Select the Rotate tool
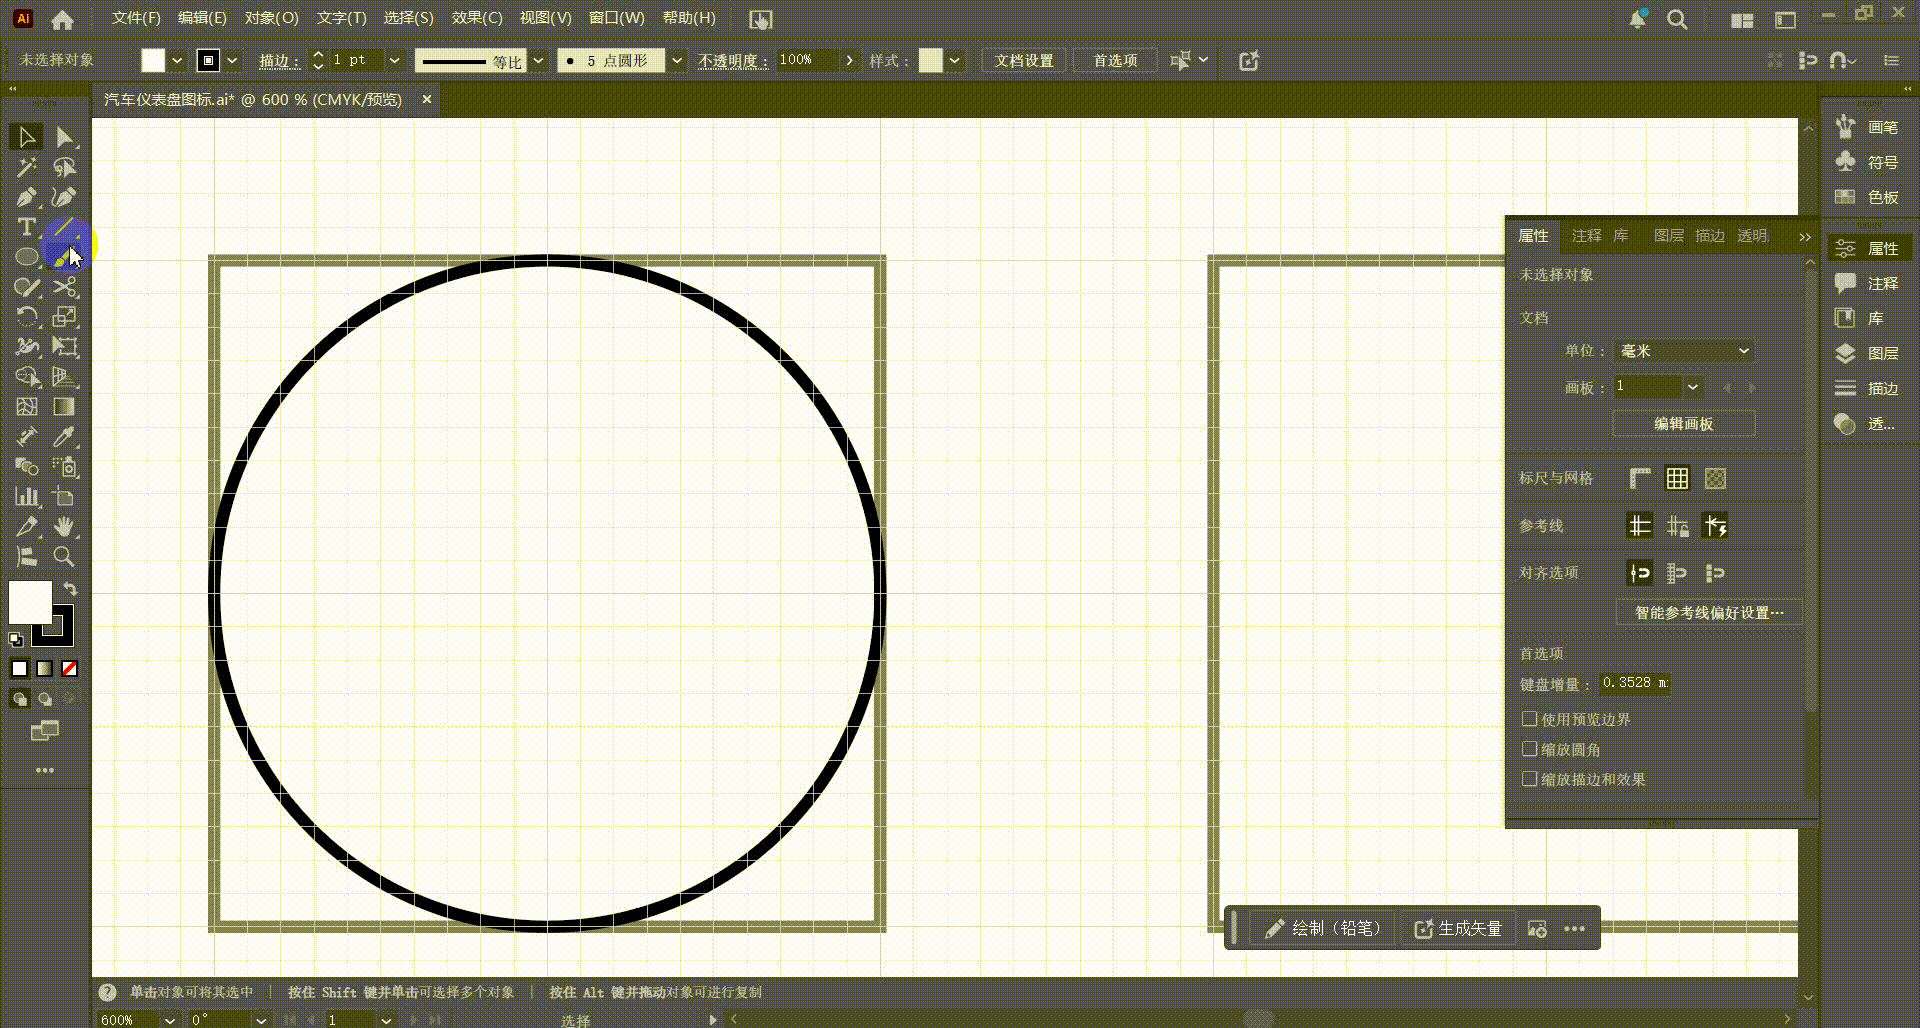The image size is (1920, 1028). [27, 317]
